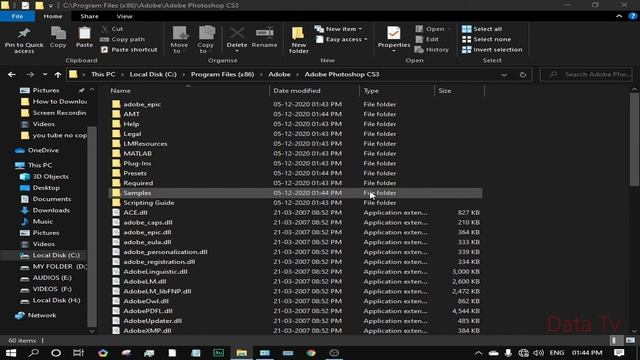Select Local Disk (C:) in the sidebar
640x360 pixels.
pos(56,255)
